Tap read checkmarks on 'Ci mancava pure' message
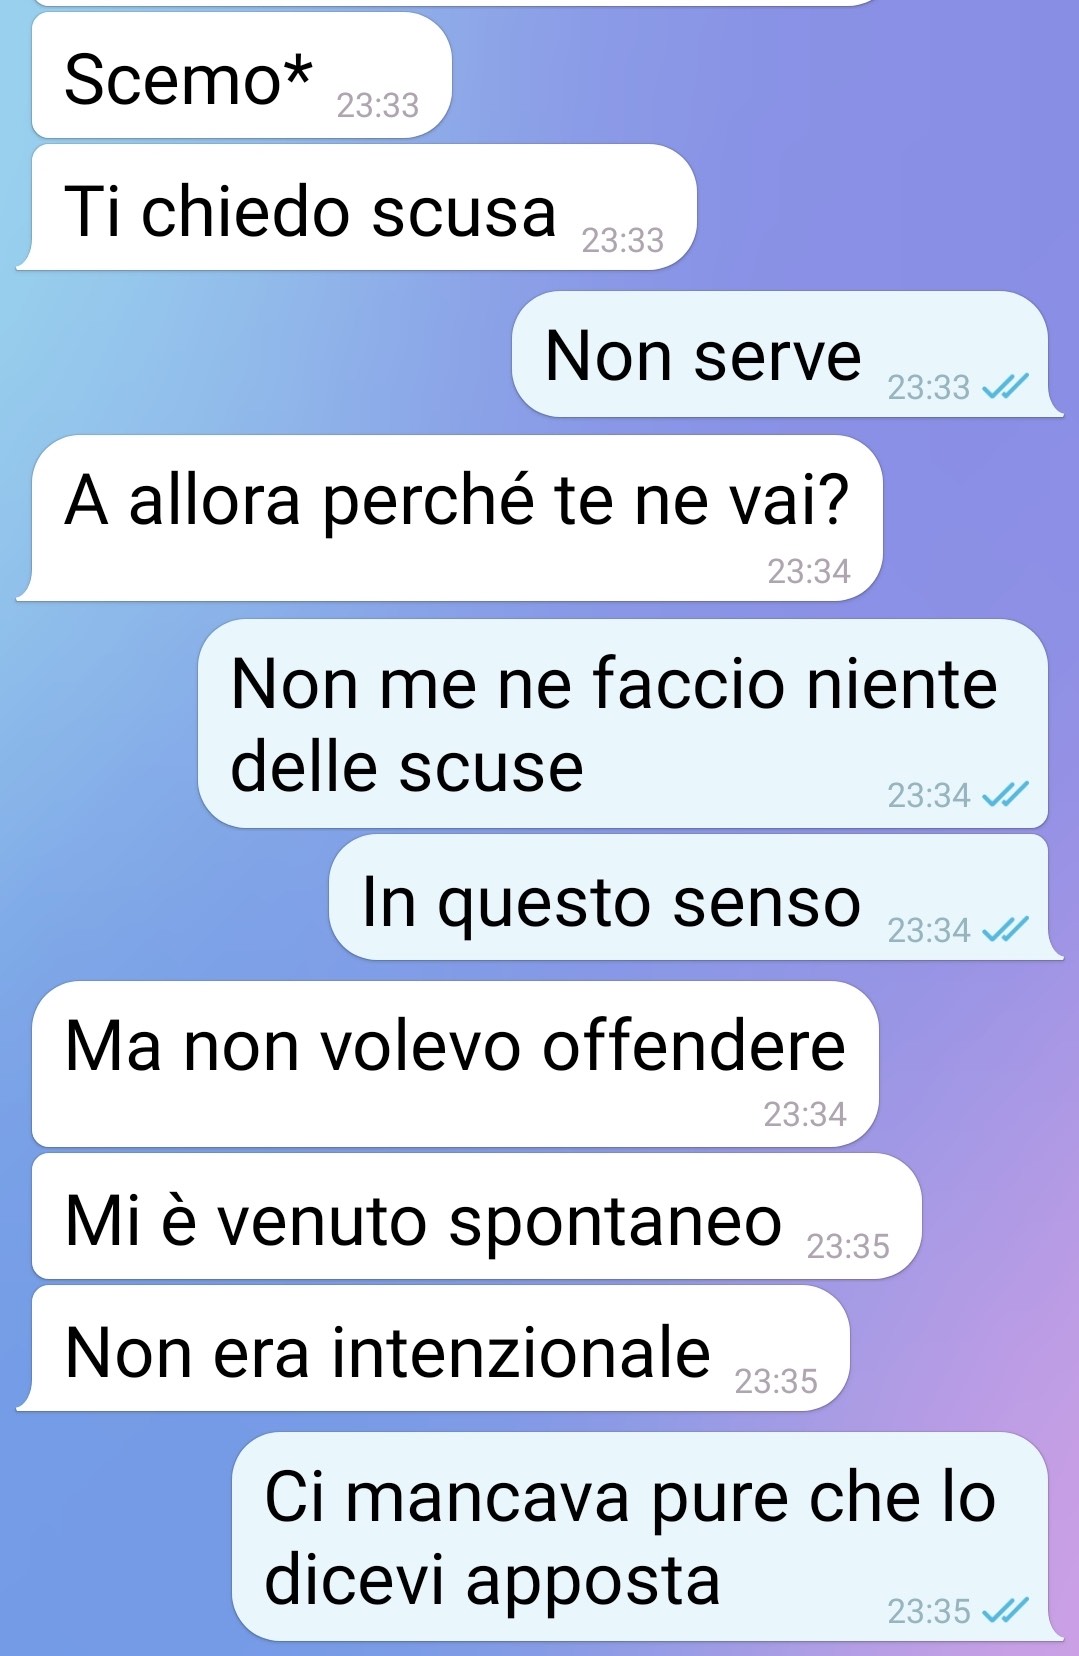This screenshot has height=1656, width=1079. [1005, 1611]
